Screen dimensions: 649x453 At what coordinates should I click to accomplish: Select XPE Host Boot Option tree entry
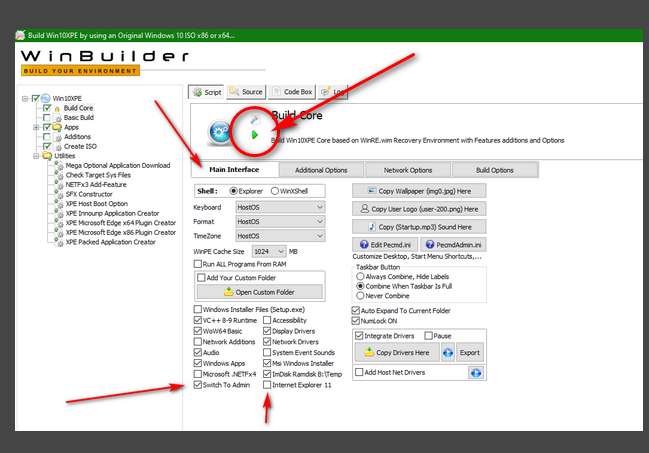click(97, 204)
